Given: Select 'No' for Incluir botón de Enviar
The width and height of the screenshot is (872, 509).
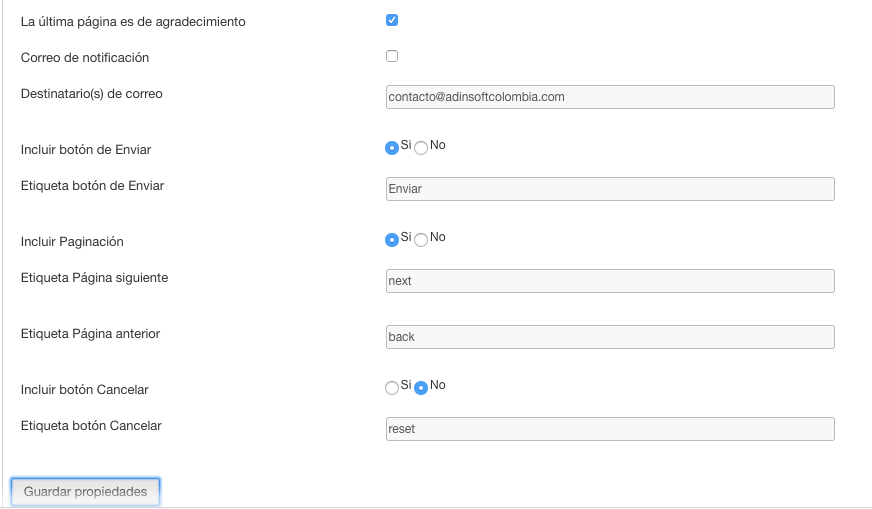Looking at the screenshot, I should pos(421,148).
